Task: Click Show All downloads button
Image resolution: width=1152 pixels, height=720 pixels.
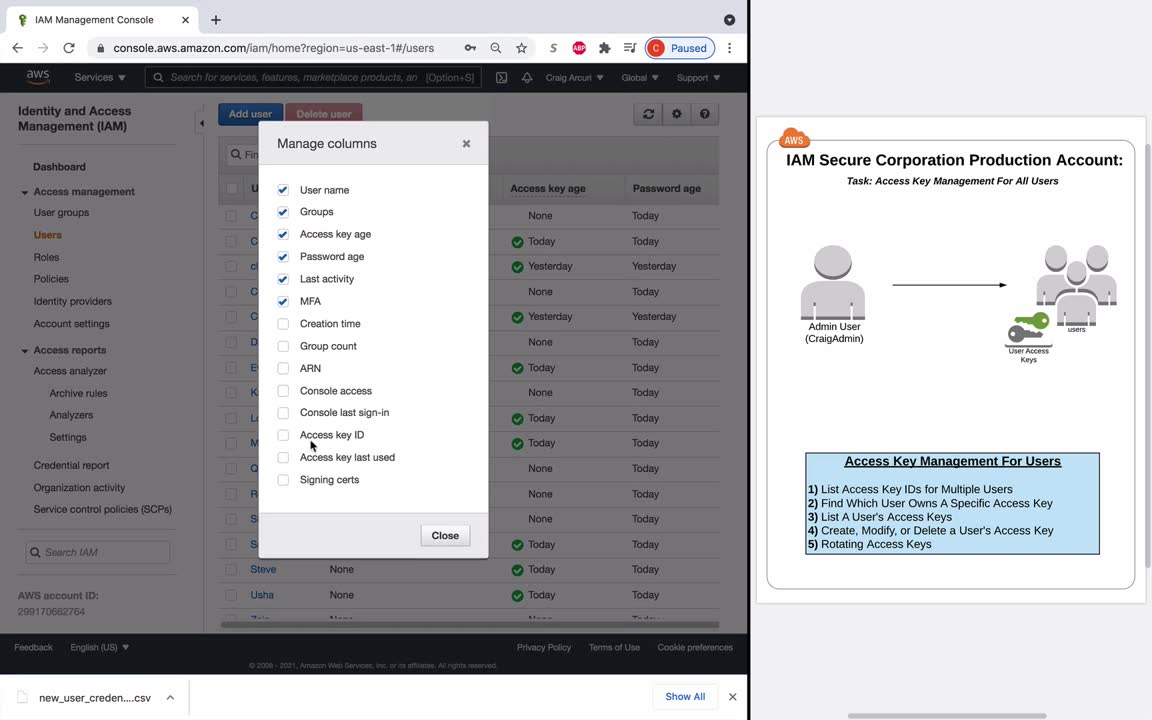Action: point(685,696)
